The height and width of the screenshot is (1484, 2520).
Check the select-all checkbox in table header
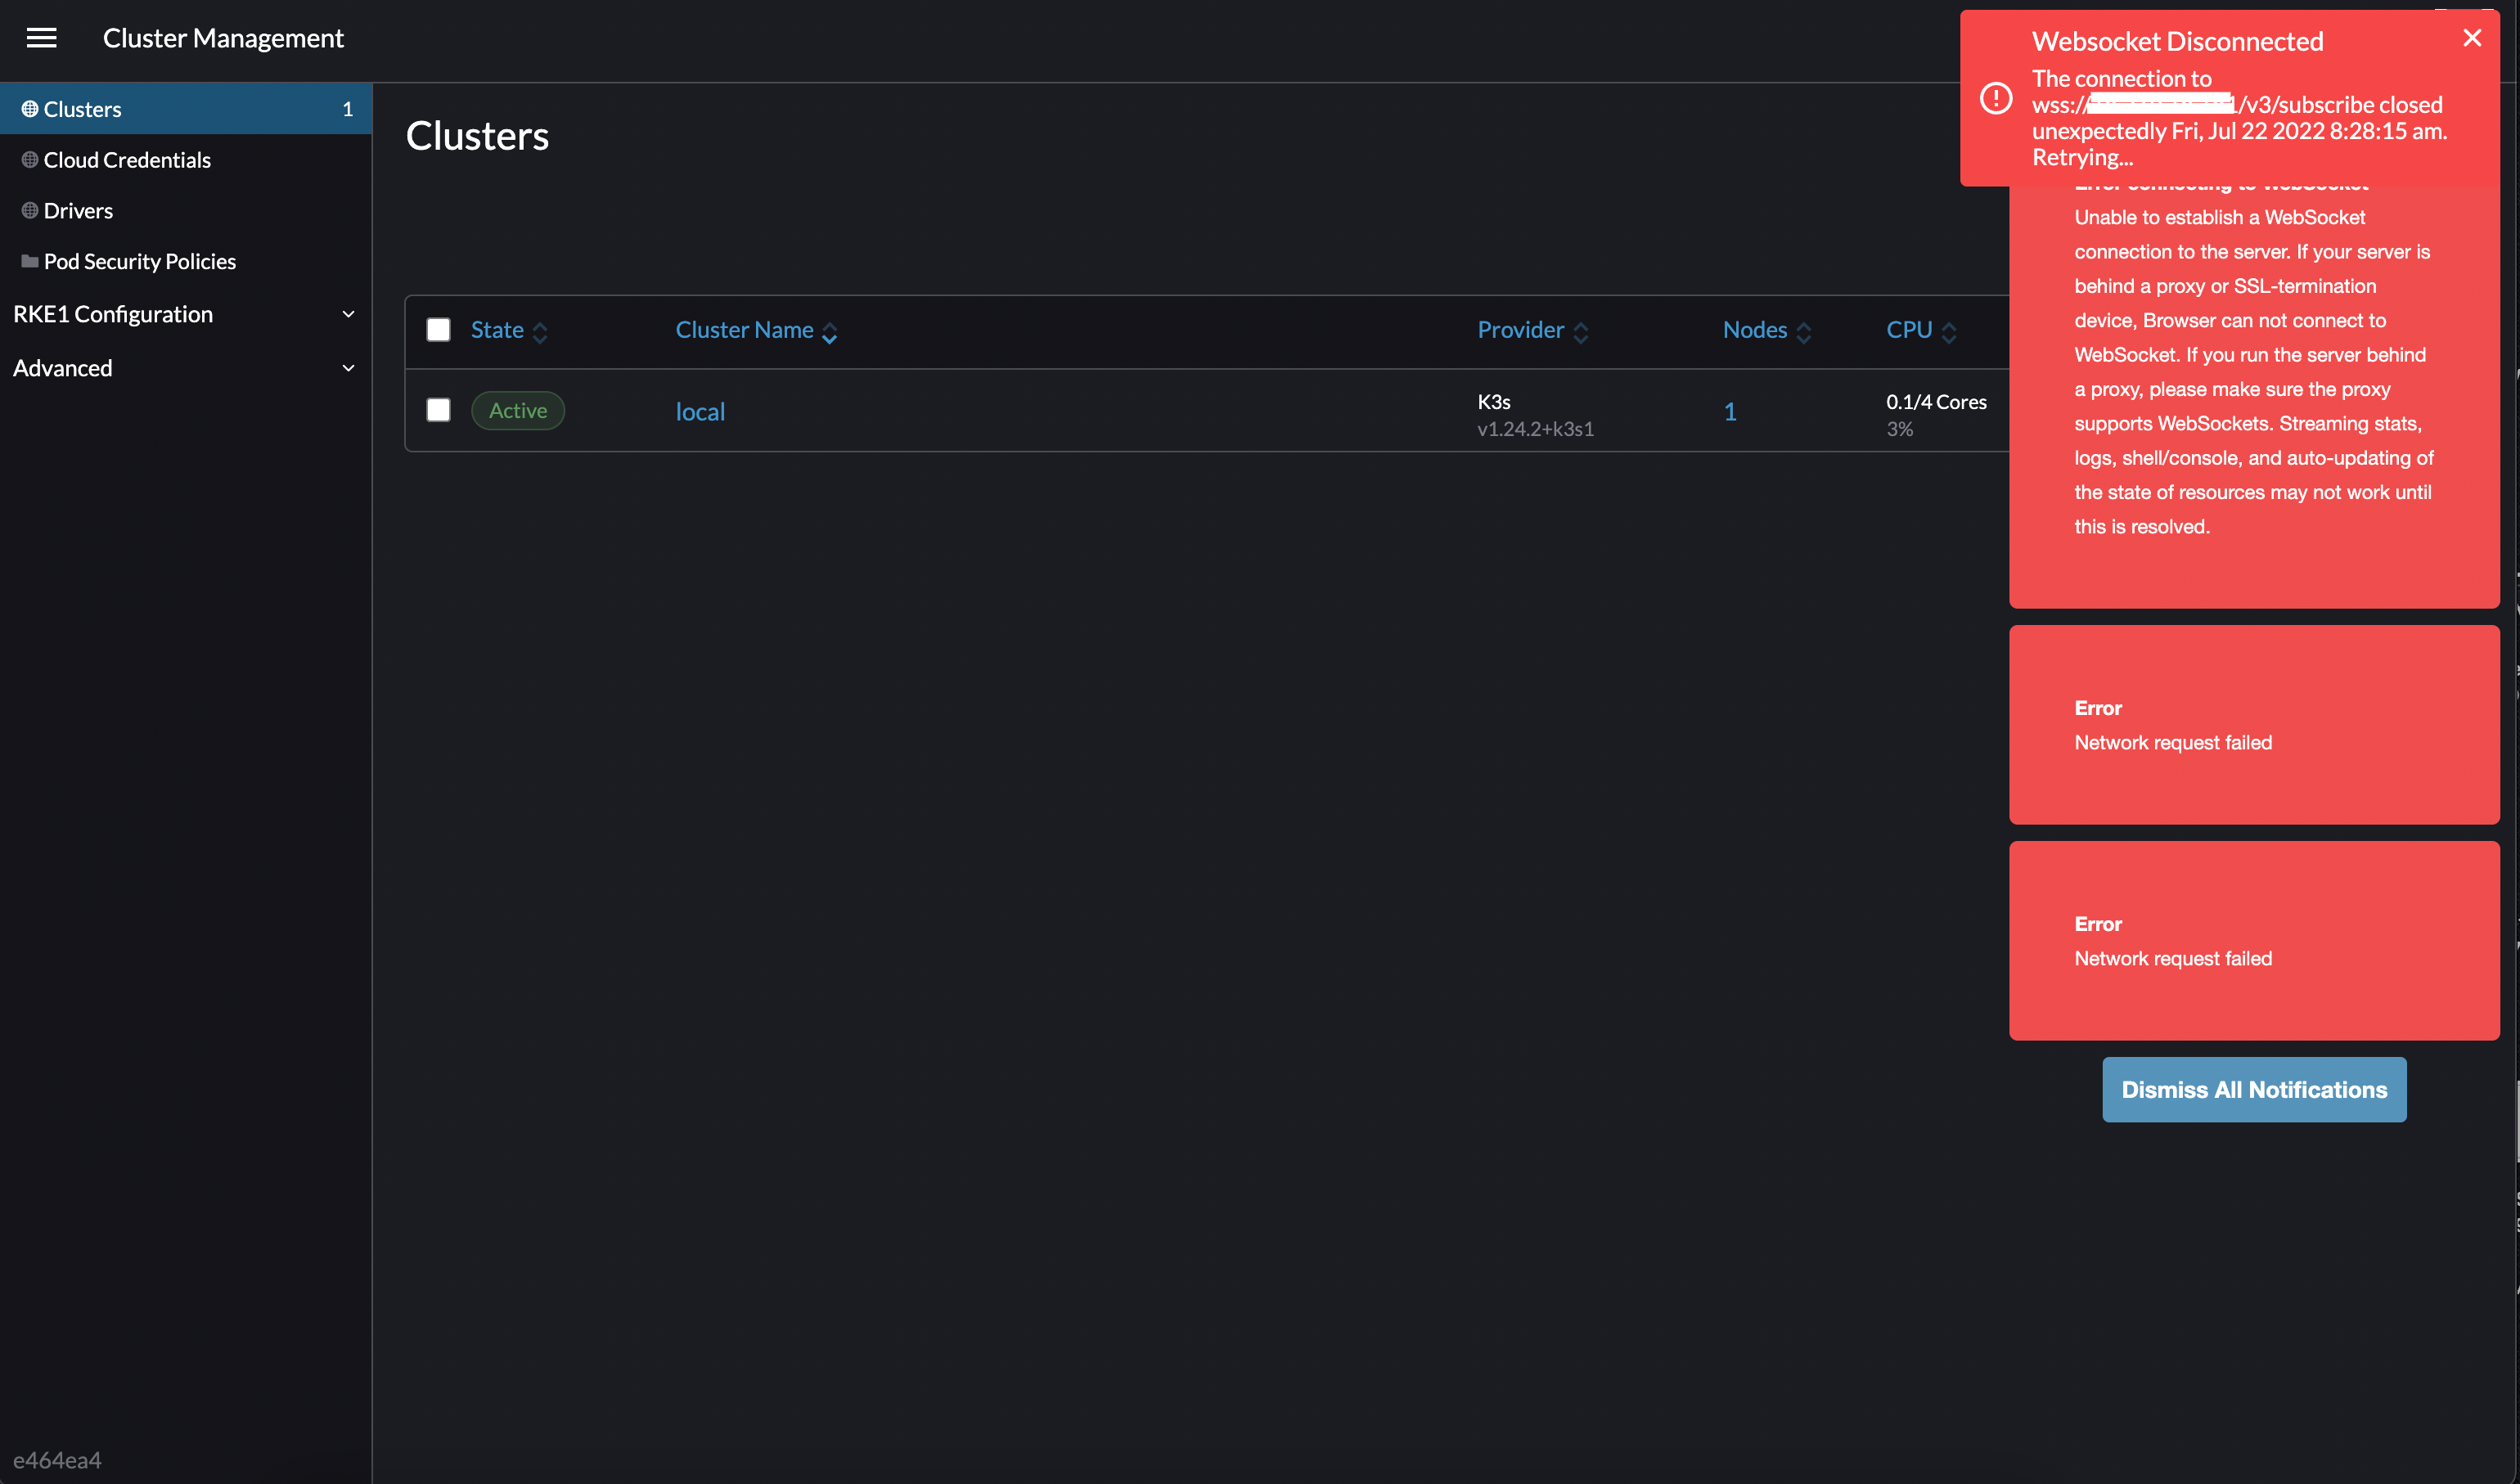(x=438, y=328)
